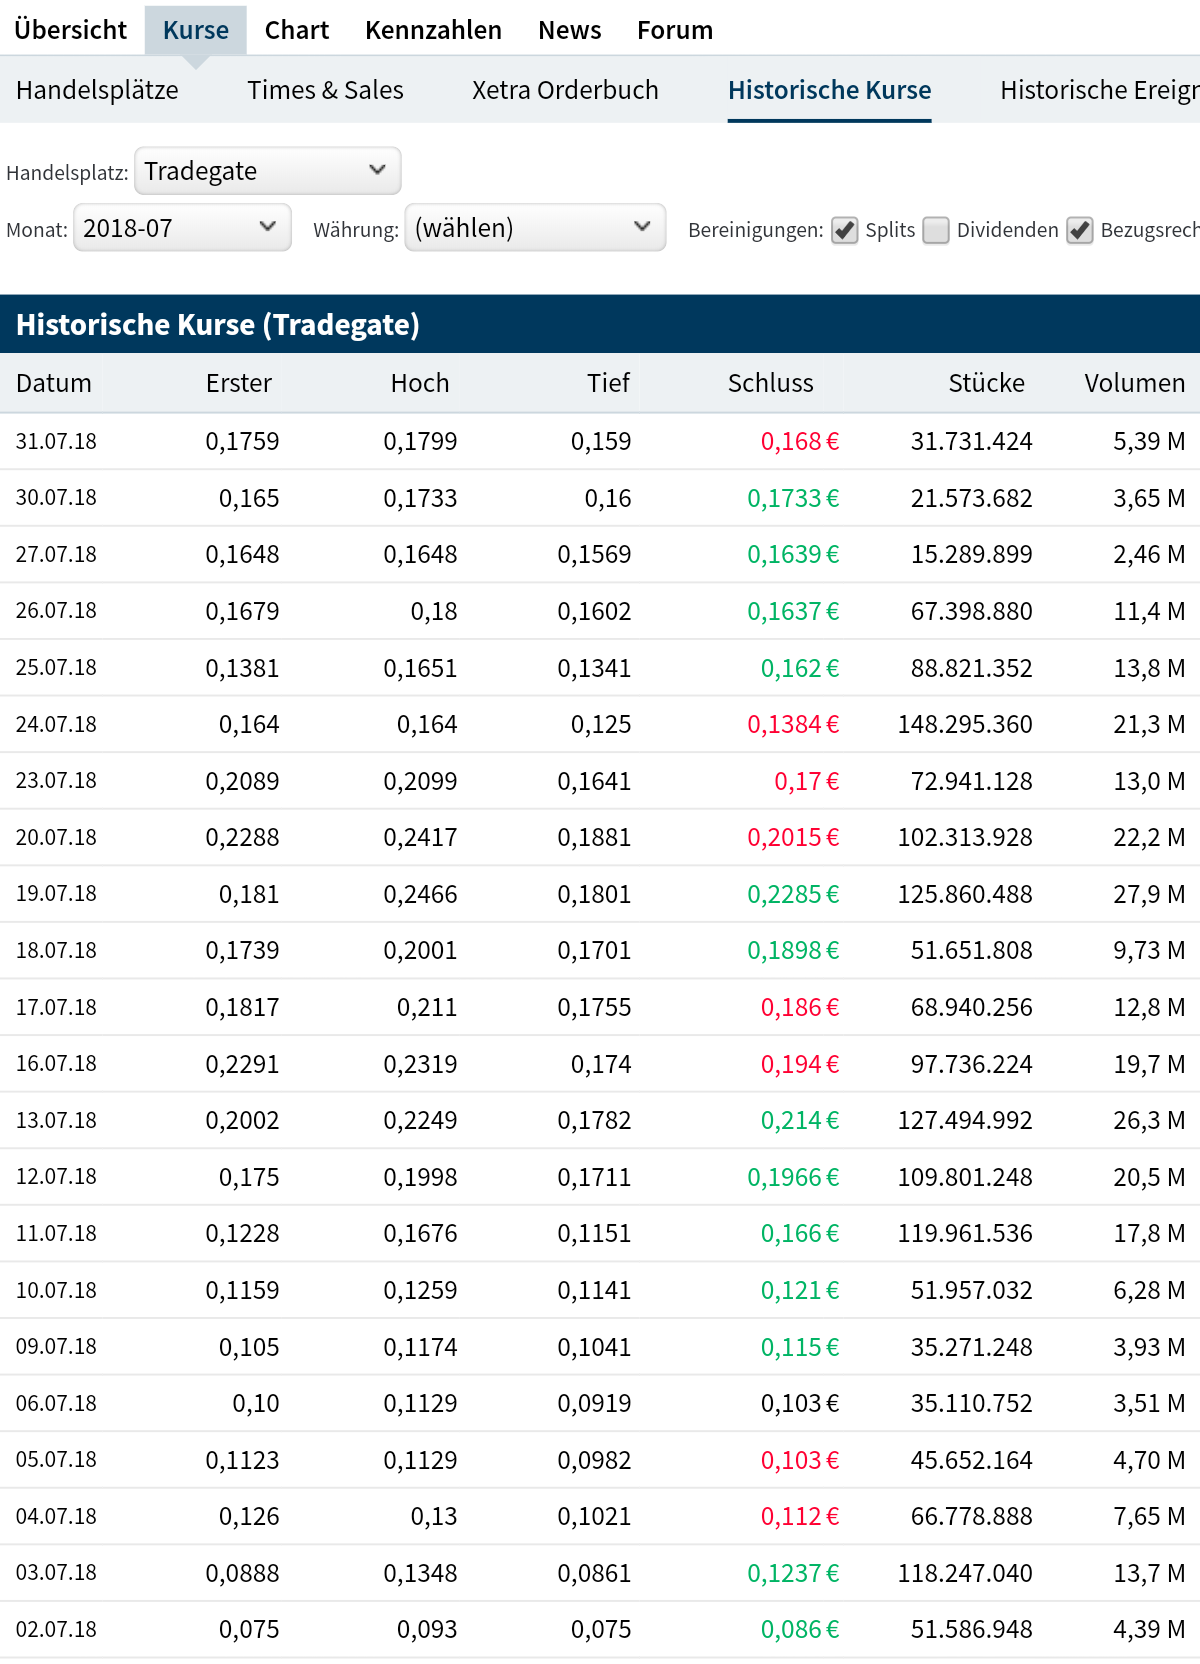Toggle the Splits adjustment checkbox

845,230
